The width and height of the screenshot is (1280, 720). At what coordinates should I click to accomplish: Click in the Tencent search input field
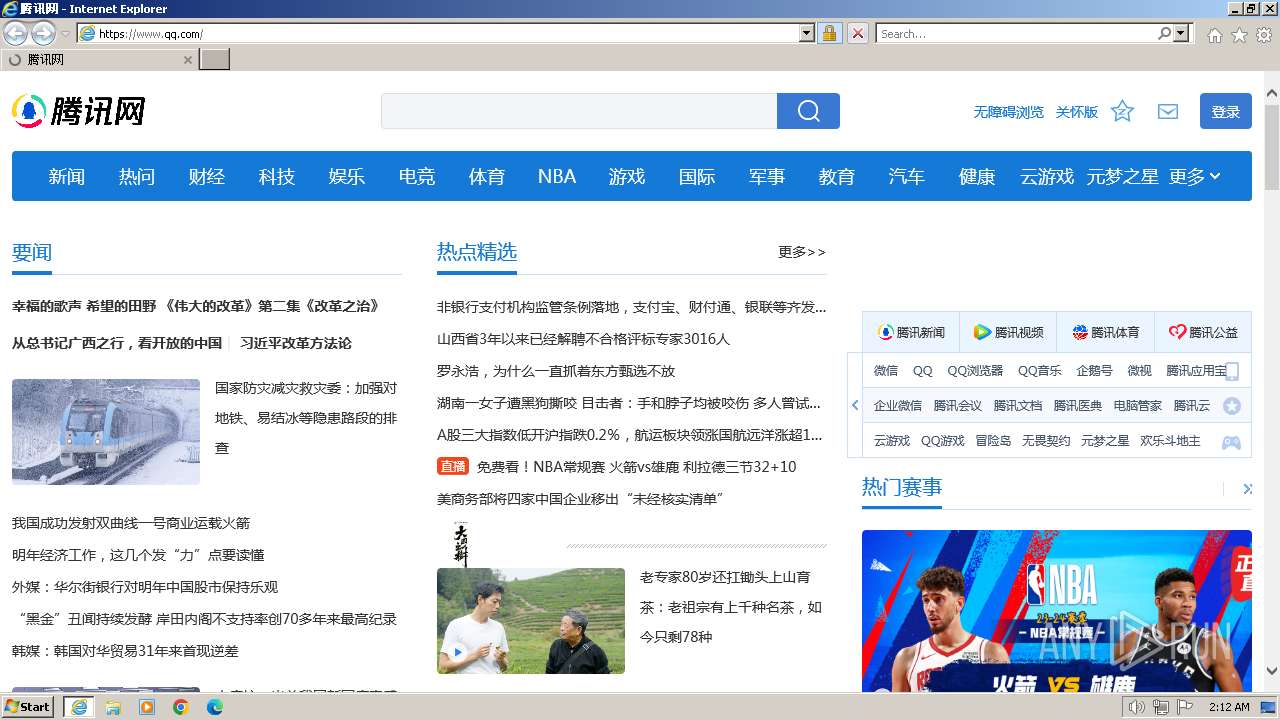coord(579,111)
